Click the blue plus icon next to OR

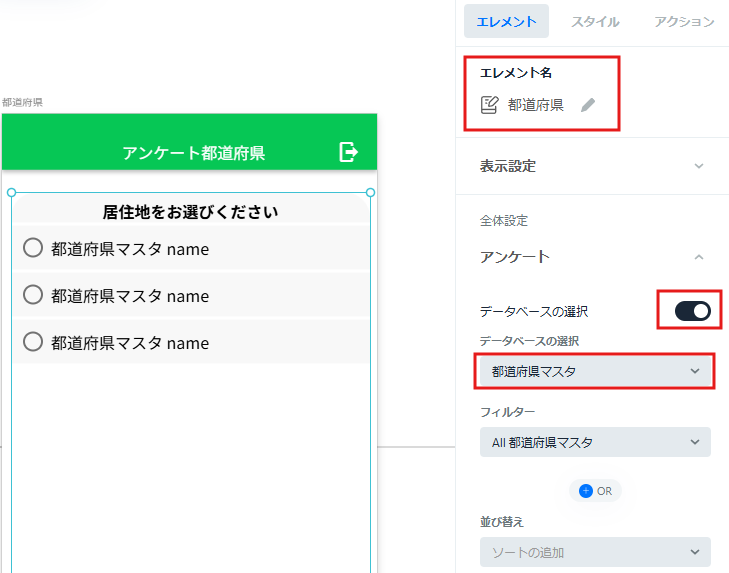586,491
